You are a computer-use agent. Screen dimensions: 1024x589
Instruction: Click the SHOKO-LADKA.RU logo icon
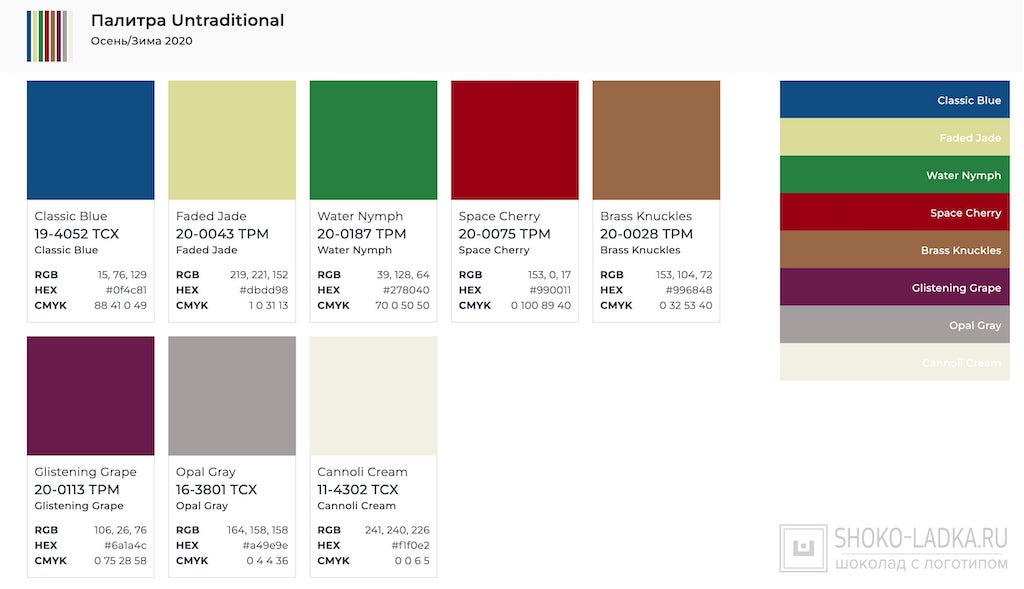pyautogui.click(x=803, y=548)
